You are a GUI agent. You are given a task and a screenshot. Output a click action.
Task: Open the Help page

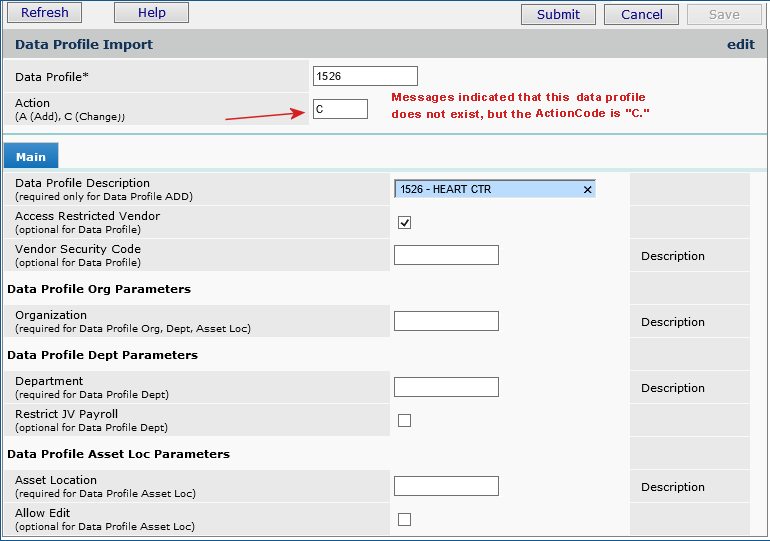pyautogui.click(x=151, y=13)
